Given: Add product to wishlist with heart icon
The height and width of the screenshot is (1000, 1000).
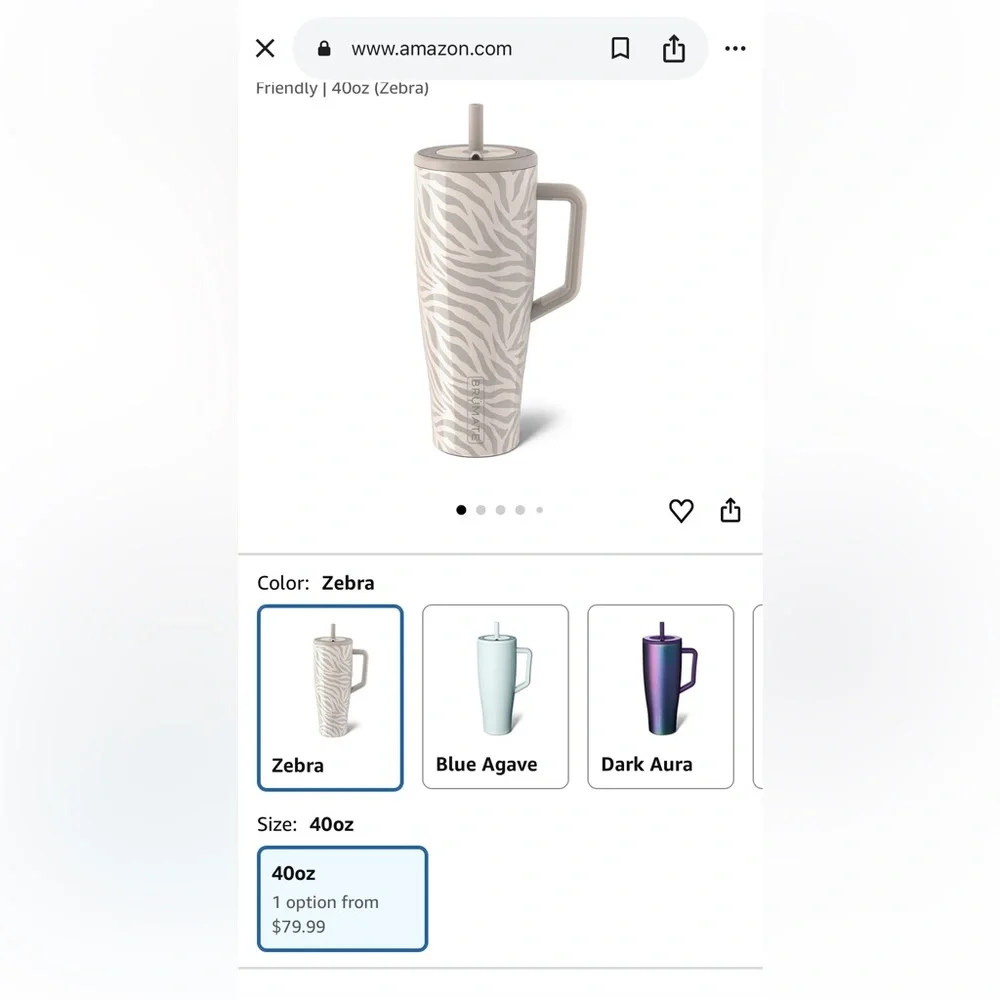Looking at the screenshot, I should [680, 510].
